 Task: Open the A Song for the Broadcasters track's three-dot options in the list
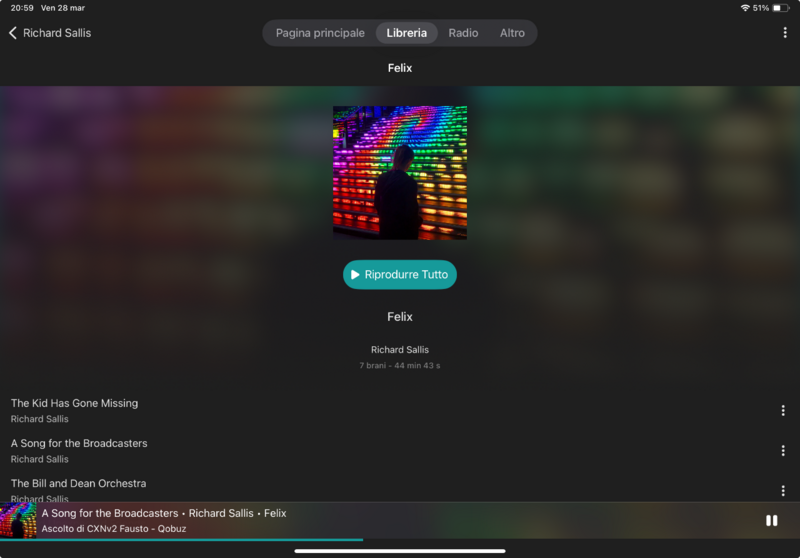click(783, 450)
